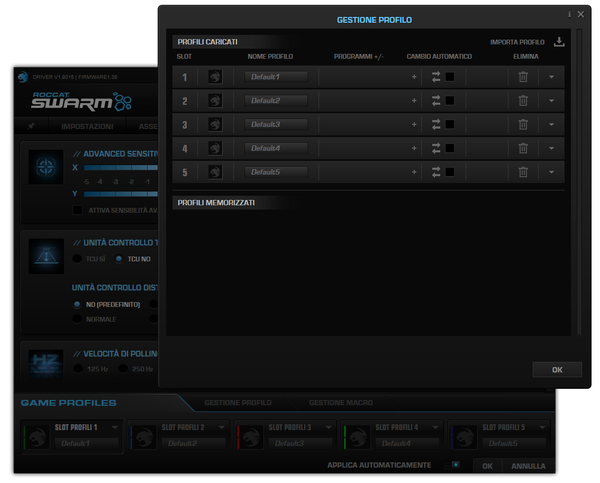This screenshot has width=600, height=483.
Task: Confirm Gestione Profilo dialog with OK
Action: [x=557, y=370]
